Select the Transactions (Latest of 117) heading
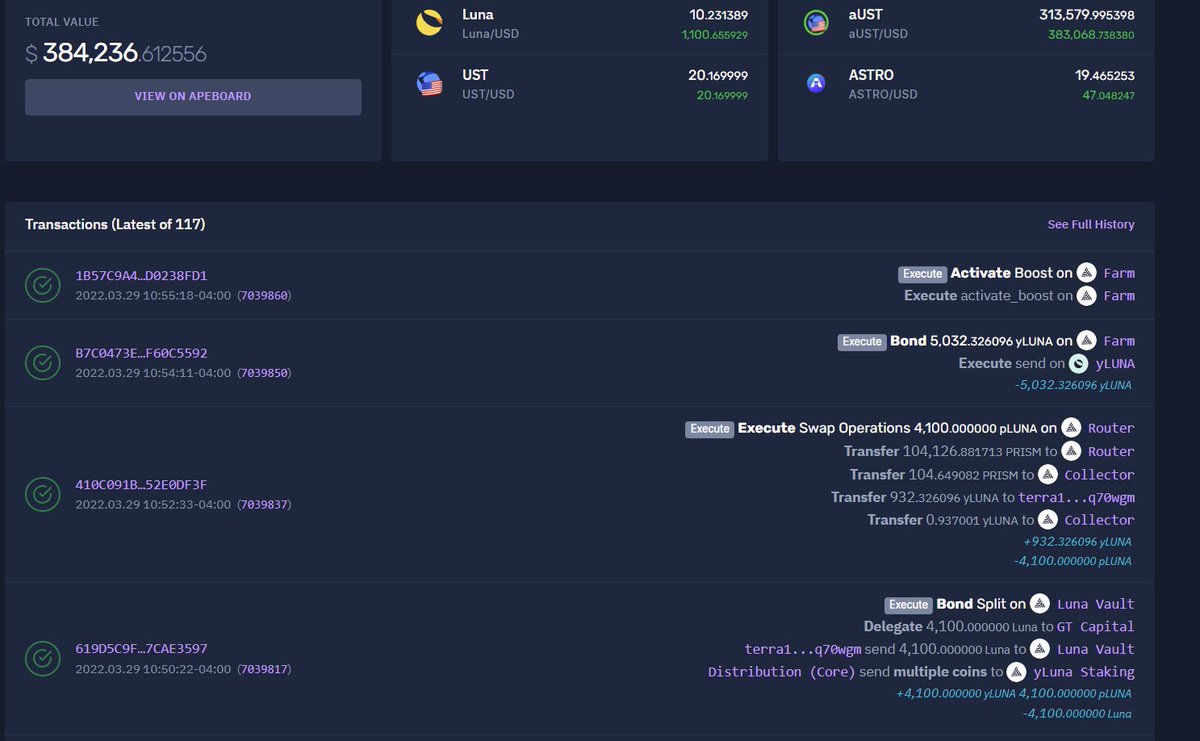This screenshot has width=1200, height=741. click(115, 225)
